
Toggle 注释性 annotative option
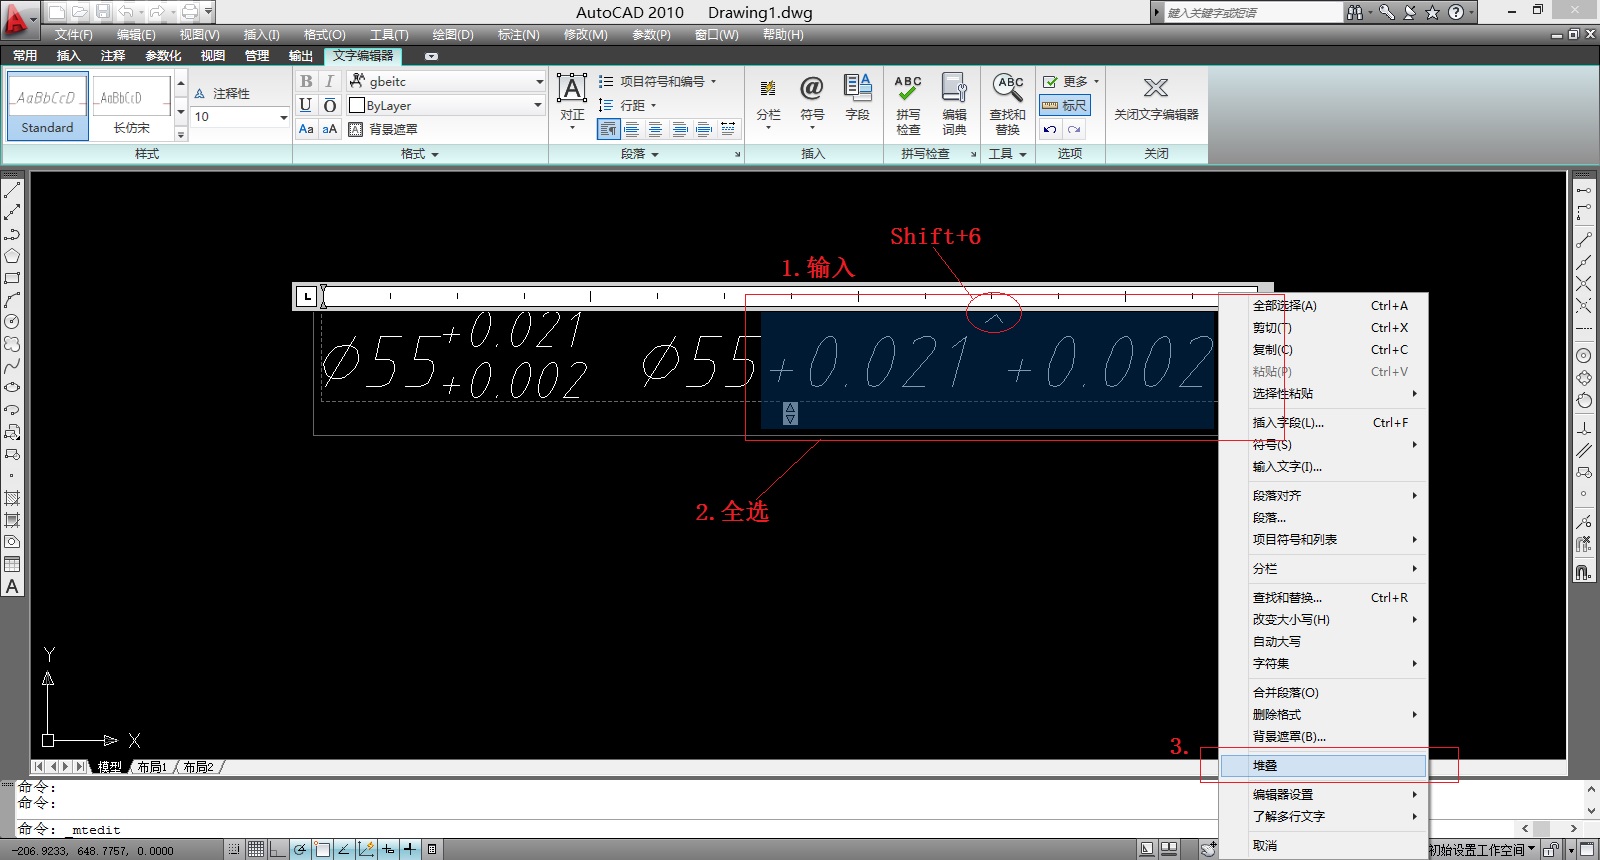223,93
